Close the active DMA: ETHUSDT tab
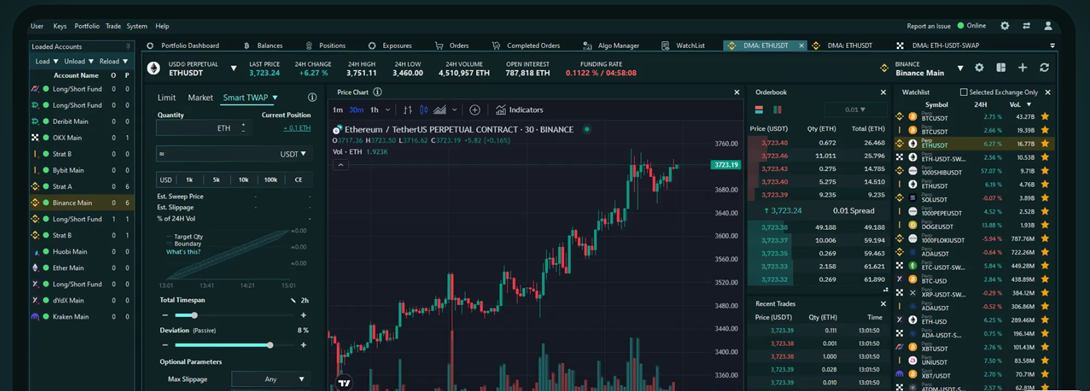The height and width of the screenshot is (391, 1090). (801, 45)
